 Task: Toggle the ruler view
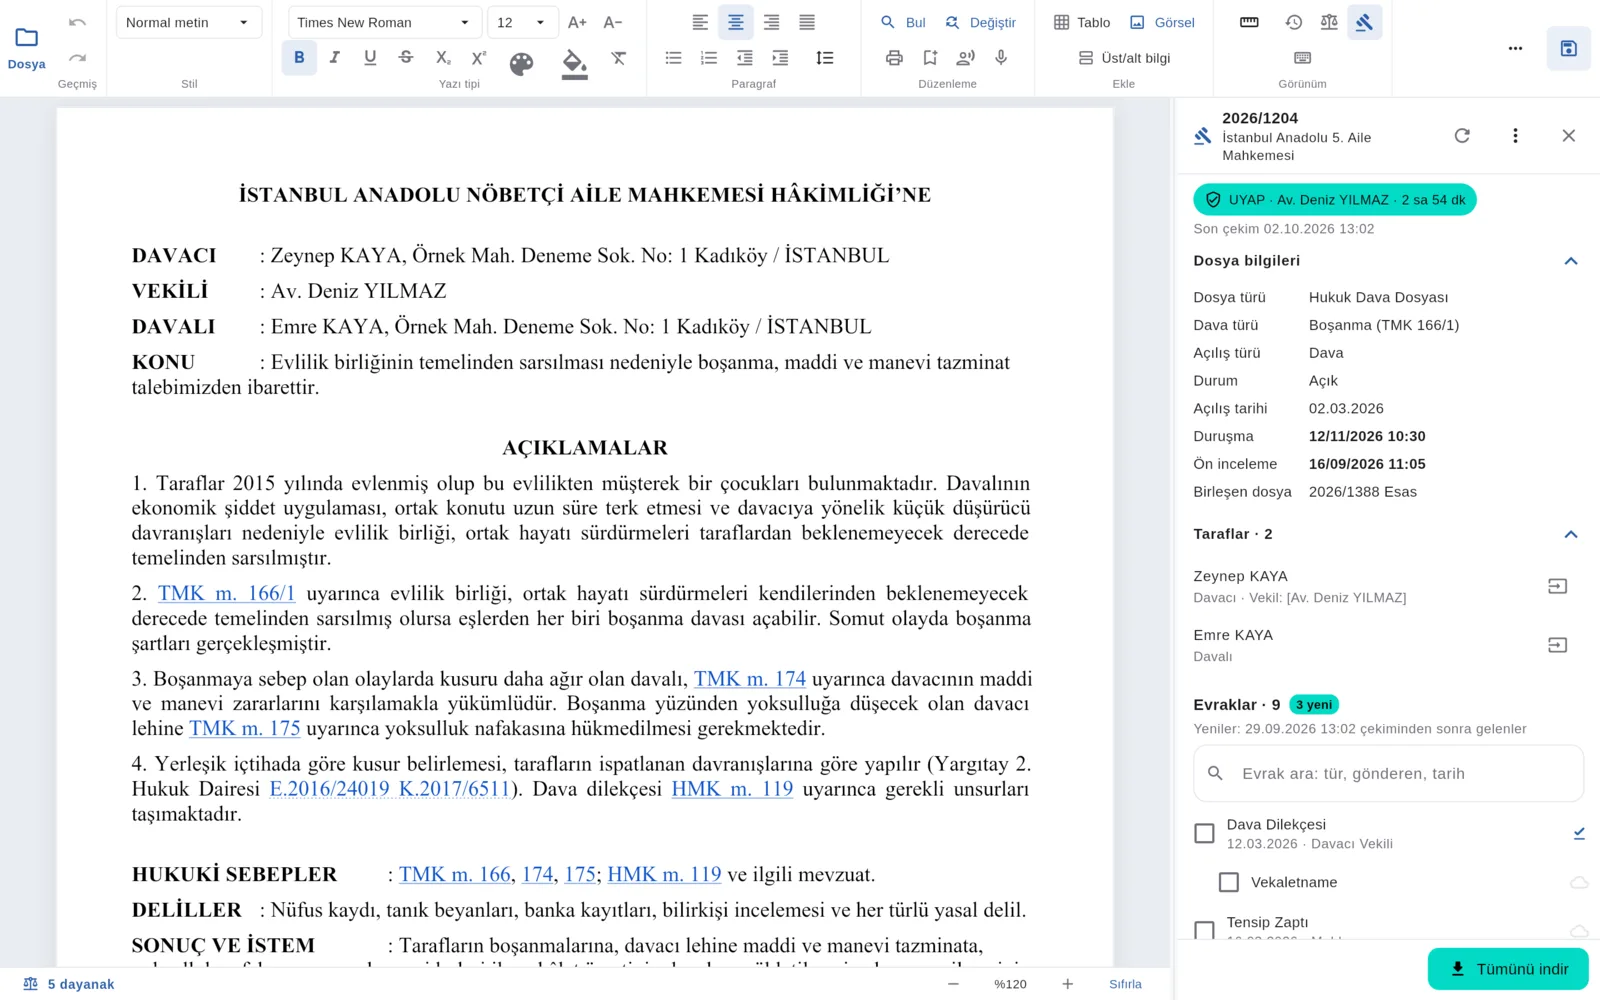click(x=1249, y=22)
